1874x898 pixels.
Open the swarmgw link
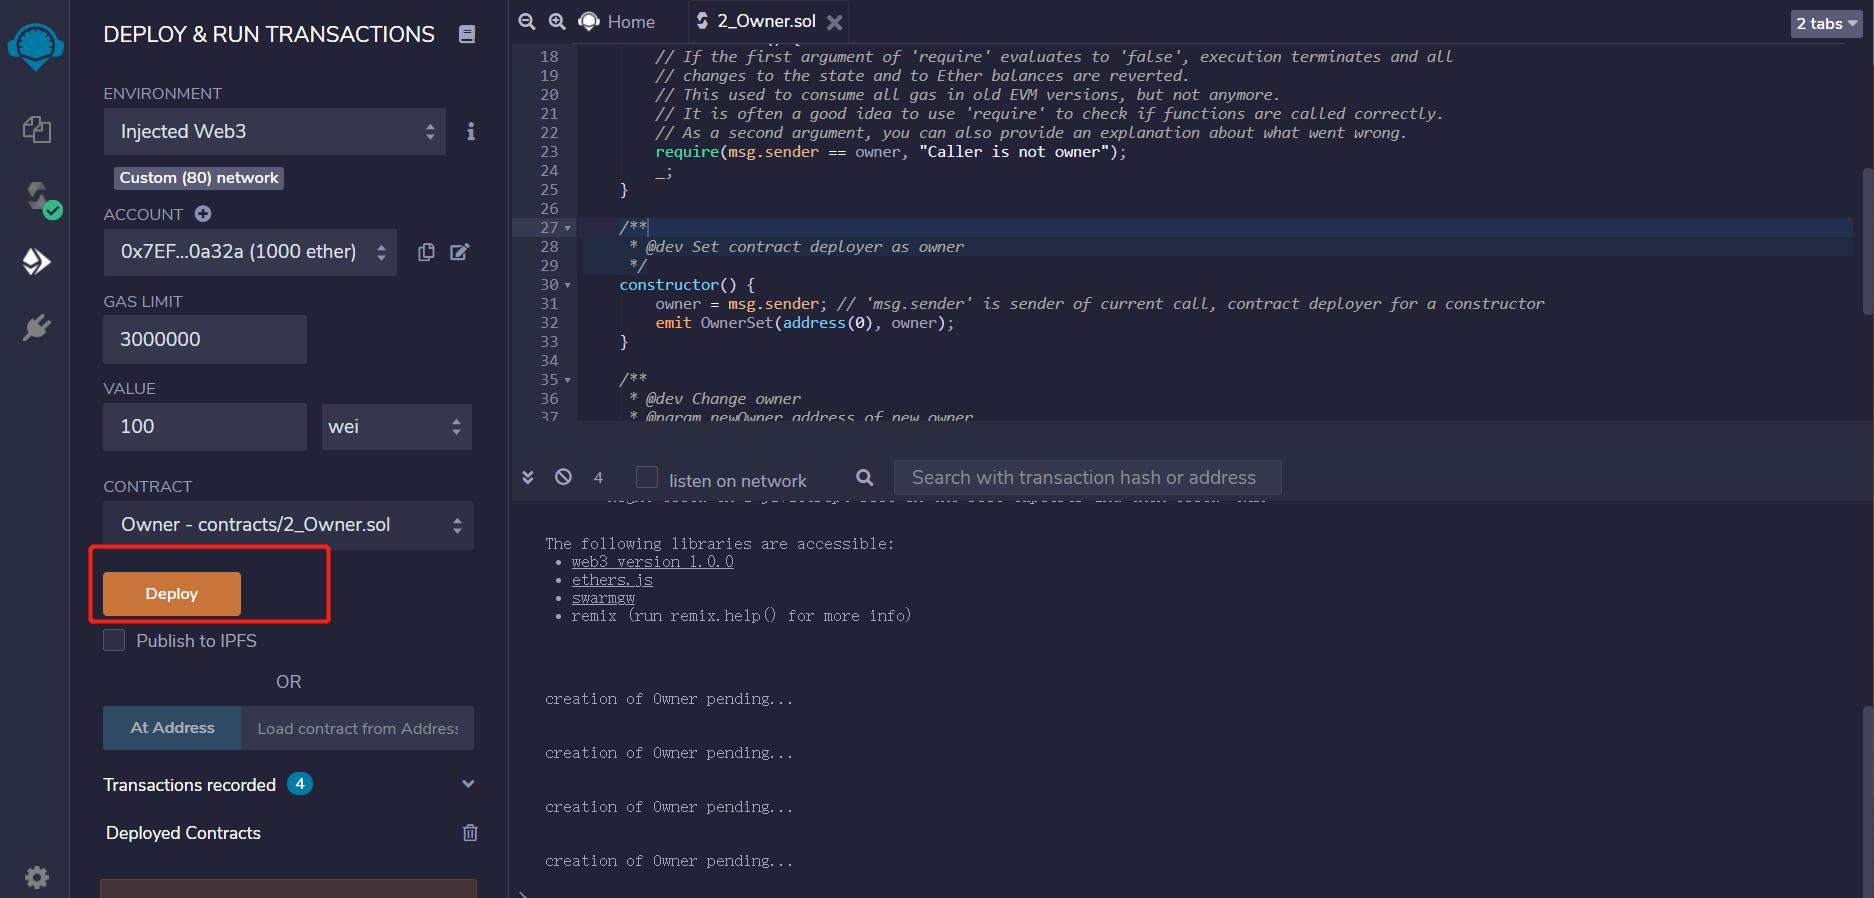(603, 598)
